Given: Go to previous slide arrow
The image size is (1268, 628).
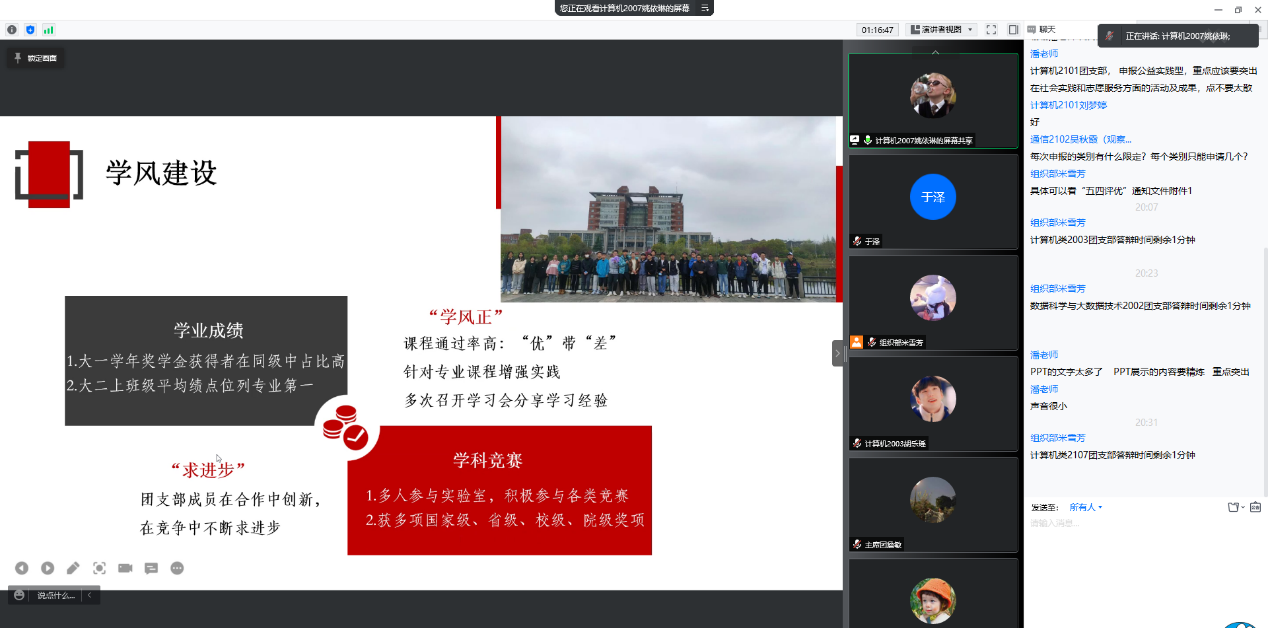Looking at the screenshot, I should pos(21,568).
